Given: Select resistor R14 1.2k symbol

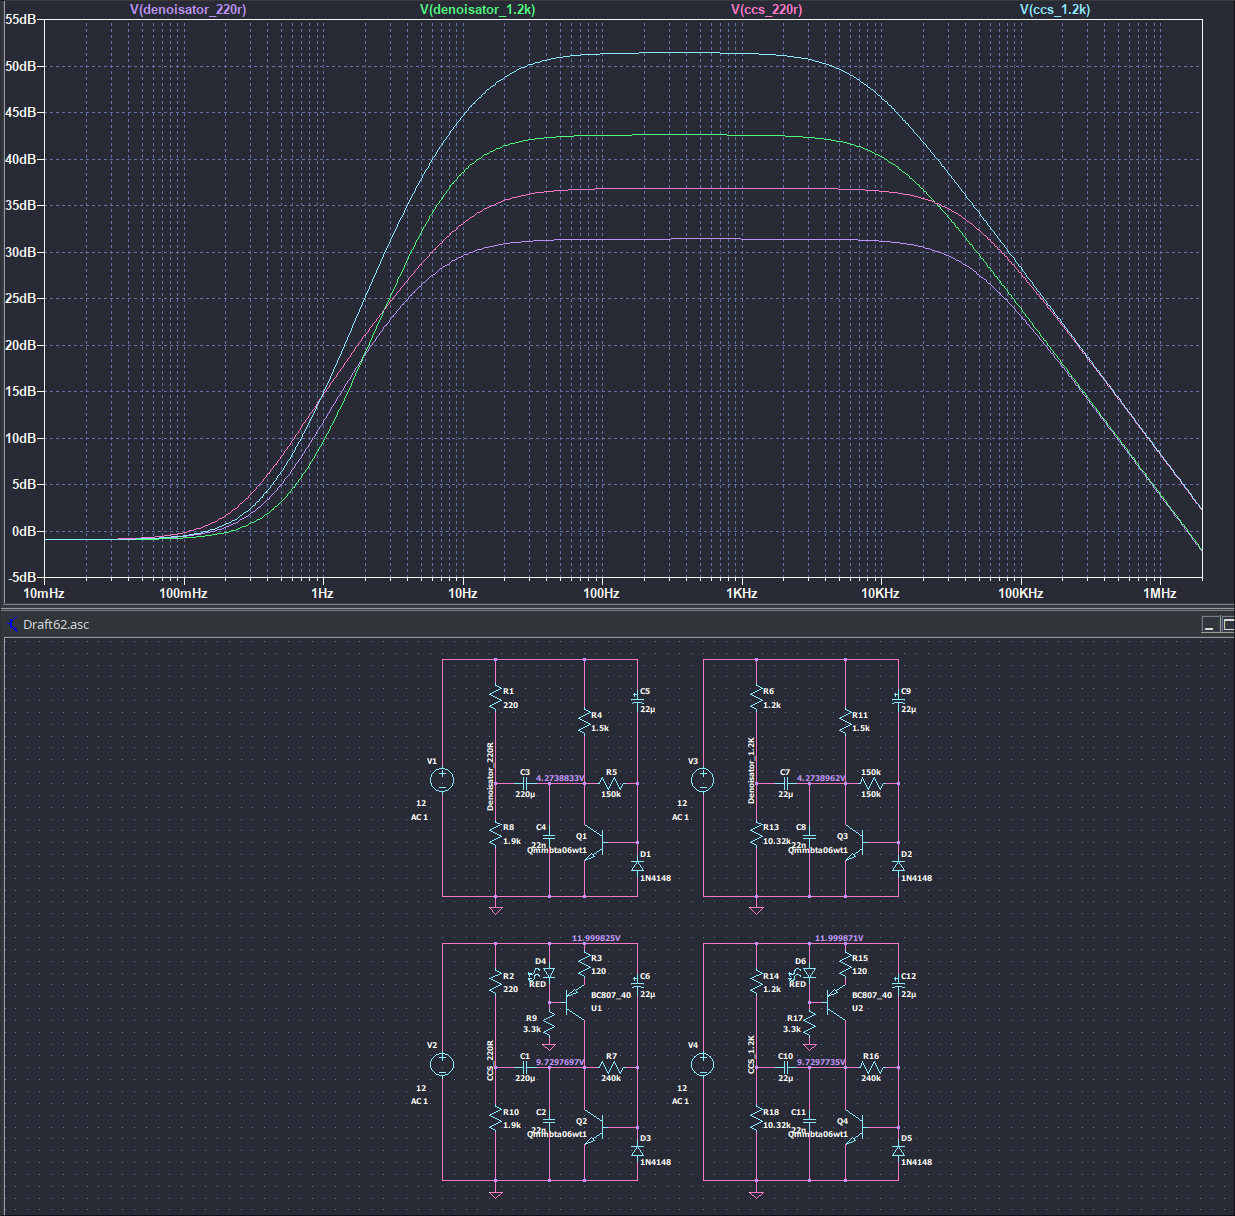Looking at the screenshot, I should [756, 982].
